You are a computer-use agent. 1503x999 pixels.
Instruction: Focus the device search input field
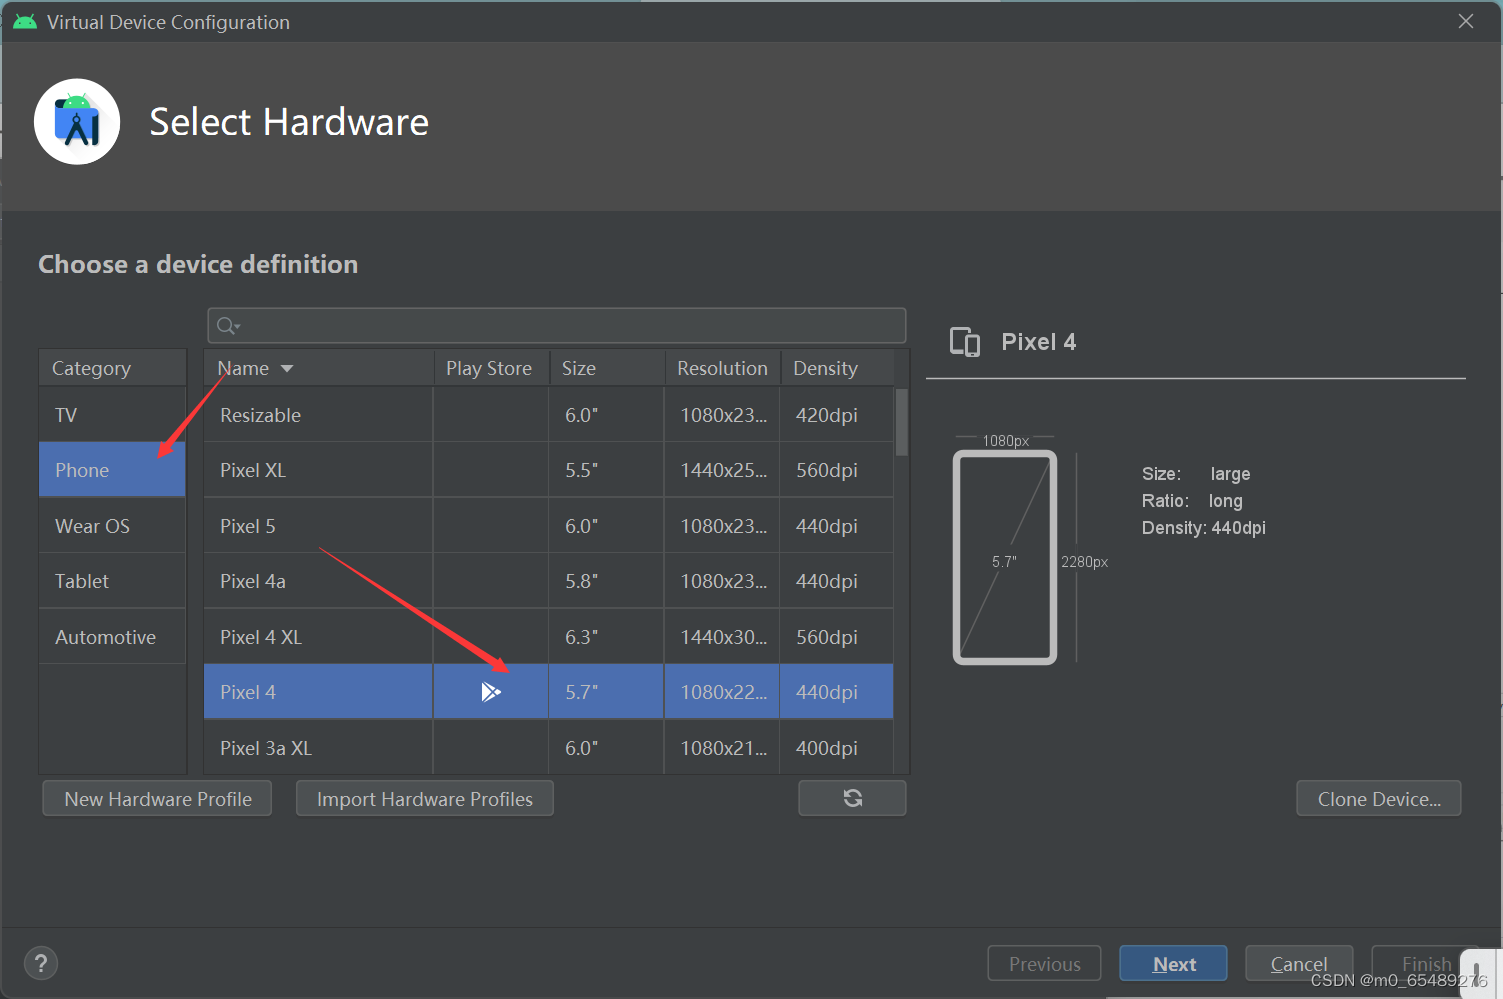pyautogui.click(x=557, y=326)
